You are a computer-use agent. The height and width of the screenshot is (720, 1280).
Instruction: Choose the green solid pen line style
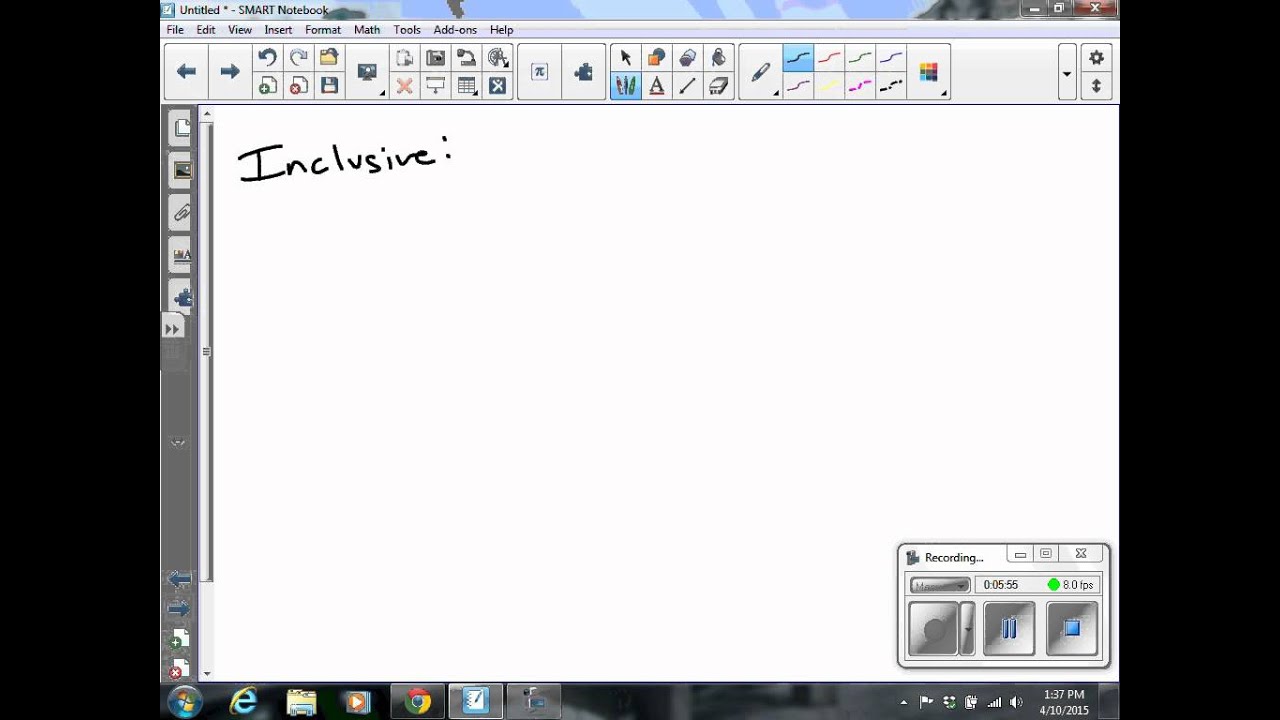pyautogui.click(x=860, y=58)
